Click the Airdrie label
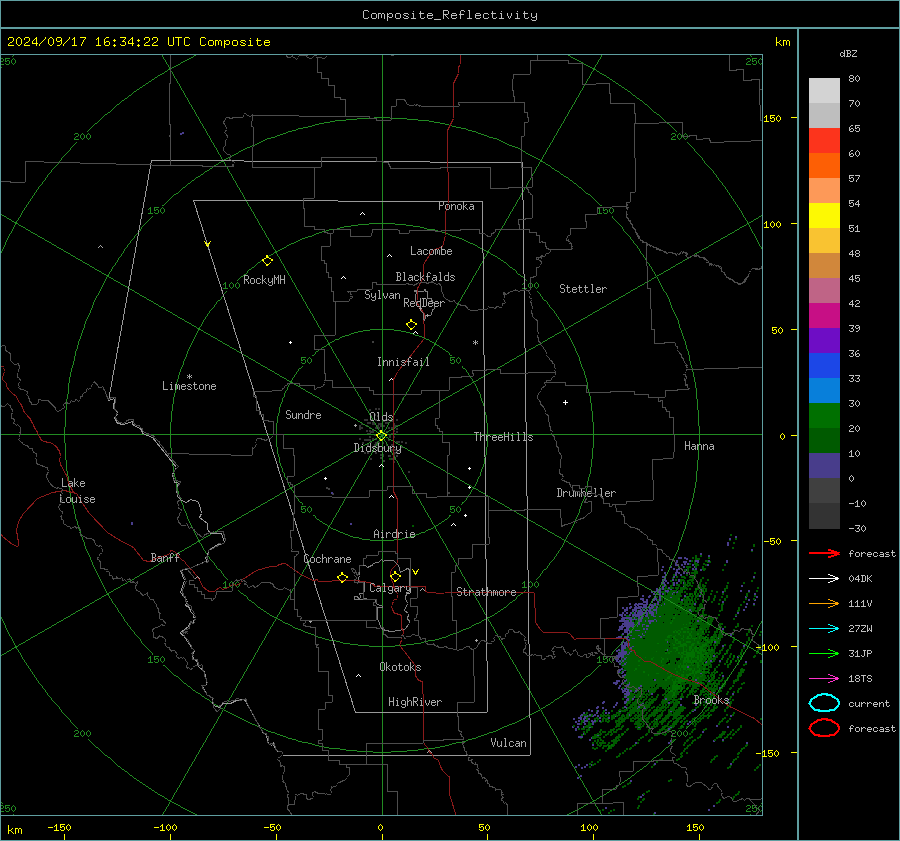Screen dimensions: 900x841 tap(394, 534)
